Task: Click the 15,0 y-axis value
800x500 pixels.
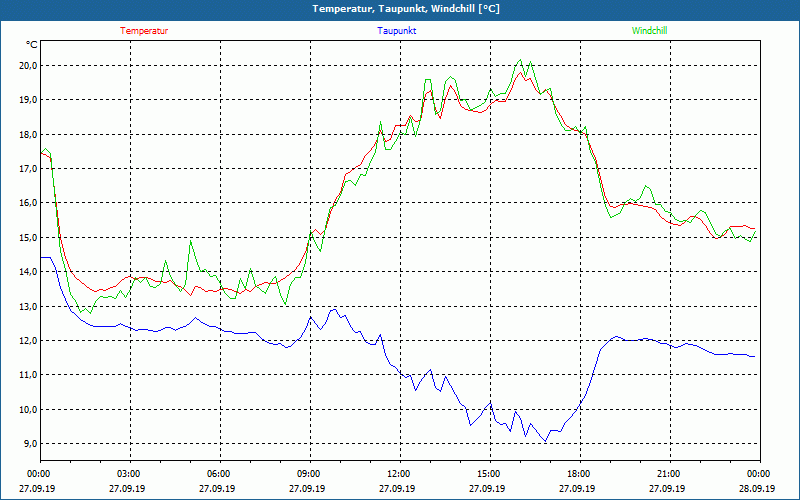Action: click(x=29, y=237)
